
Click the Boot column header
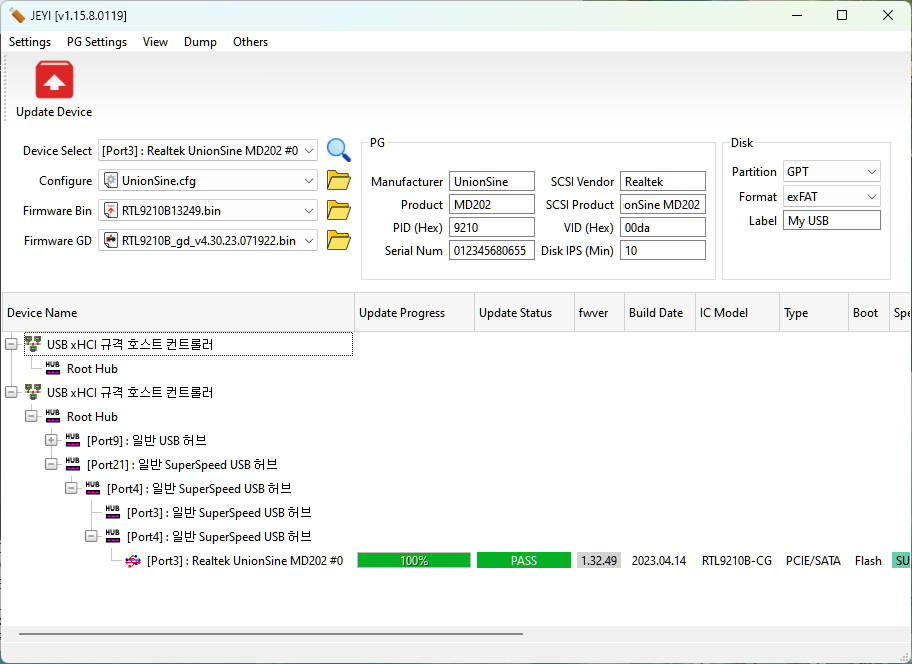[x=868, y=313]
